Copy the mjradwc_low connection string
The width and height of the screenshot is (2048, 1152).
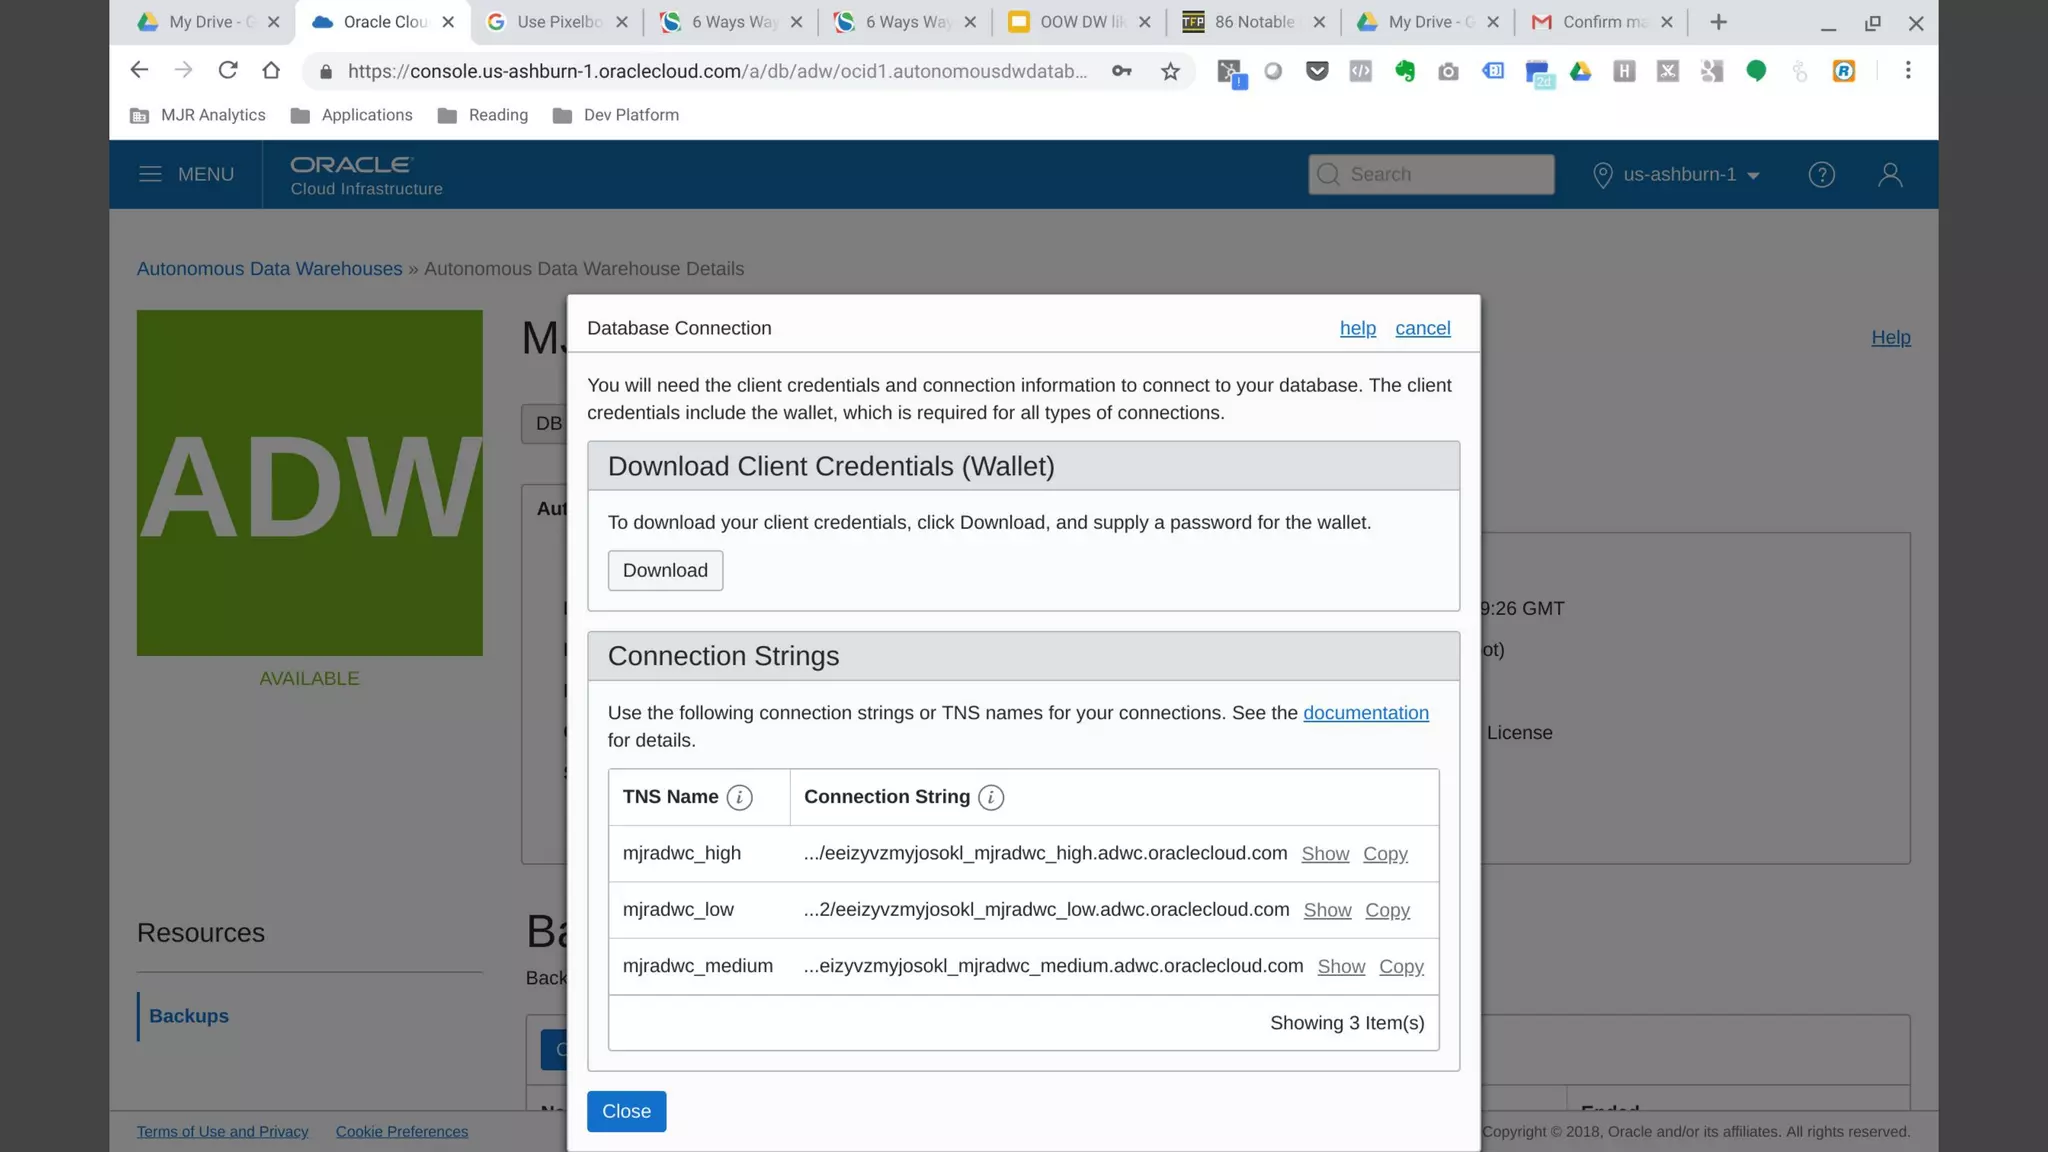[1387, 910]
